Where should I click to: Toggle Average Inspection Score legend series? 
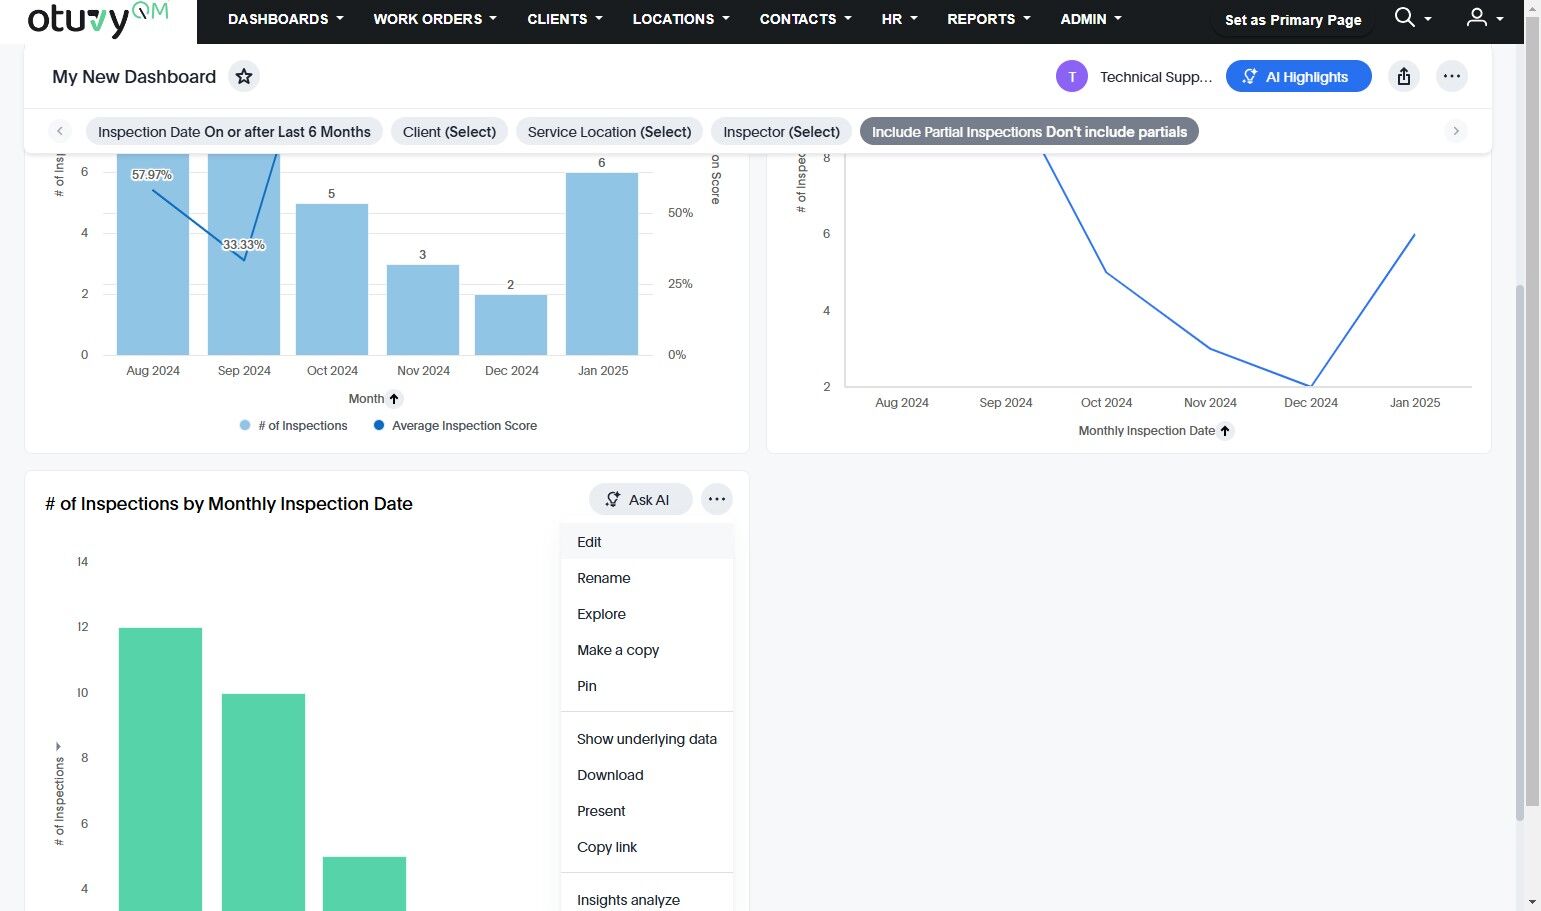pyautogui.click(x=455, y=426)
